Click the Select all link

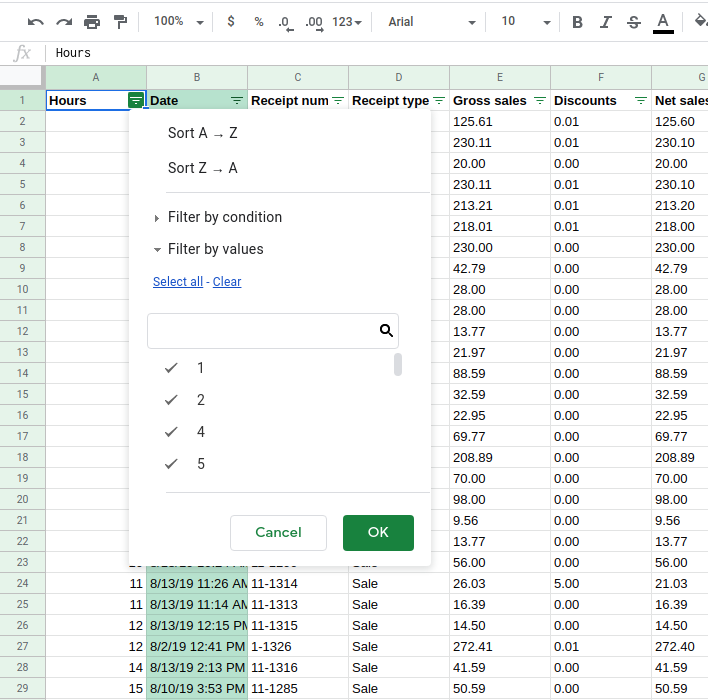tap(177, 282)
